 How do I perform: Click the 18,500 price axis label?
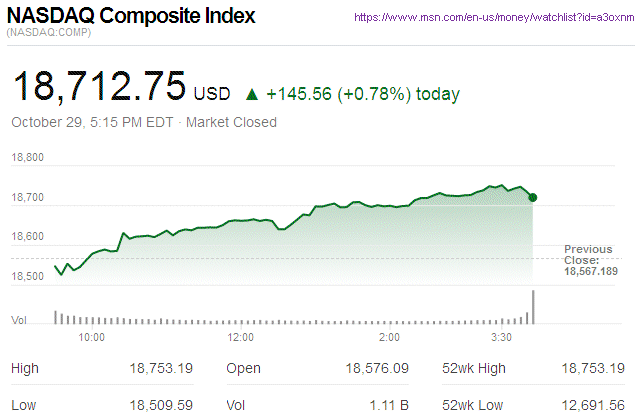click(28, 275)
